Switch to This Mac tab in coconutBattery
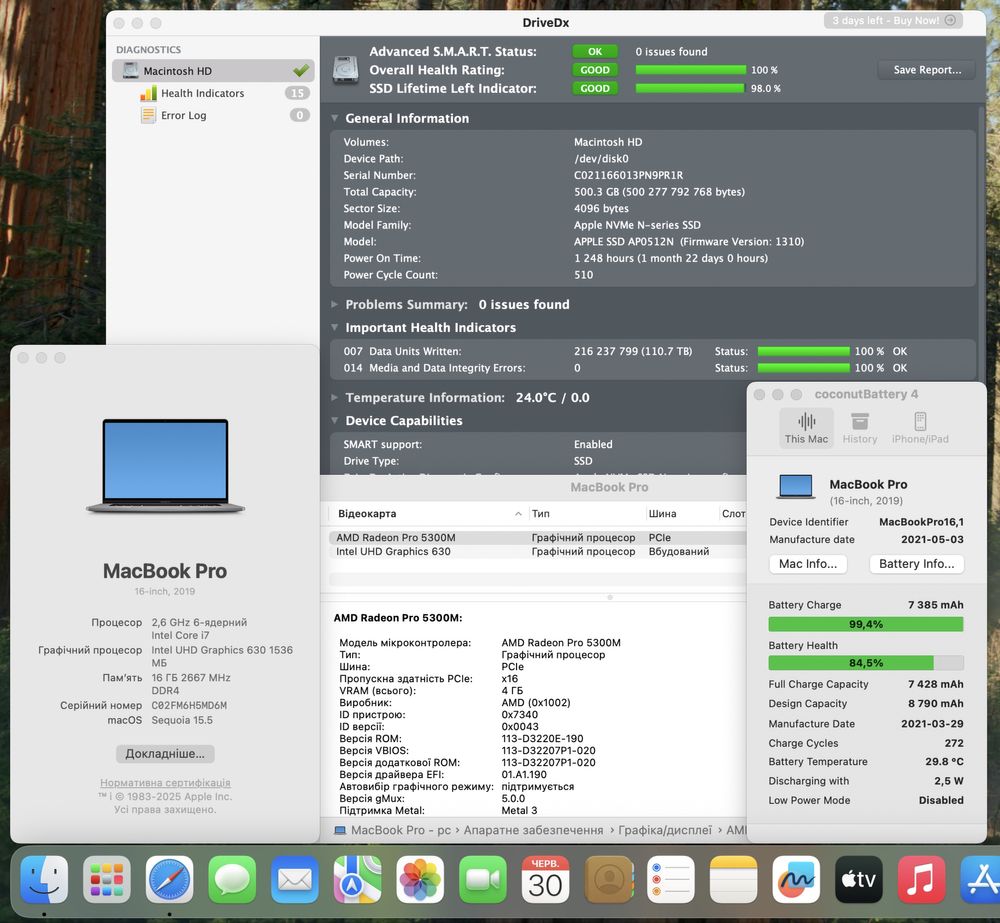Image resolution: width=1000 pixels, height=923 pixels. click(806, 427)
